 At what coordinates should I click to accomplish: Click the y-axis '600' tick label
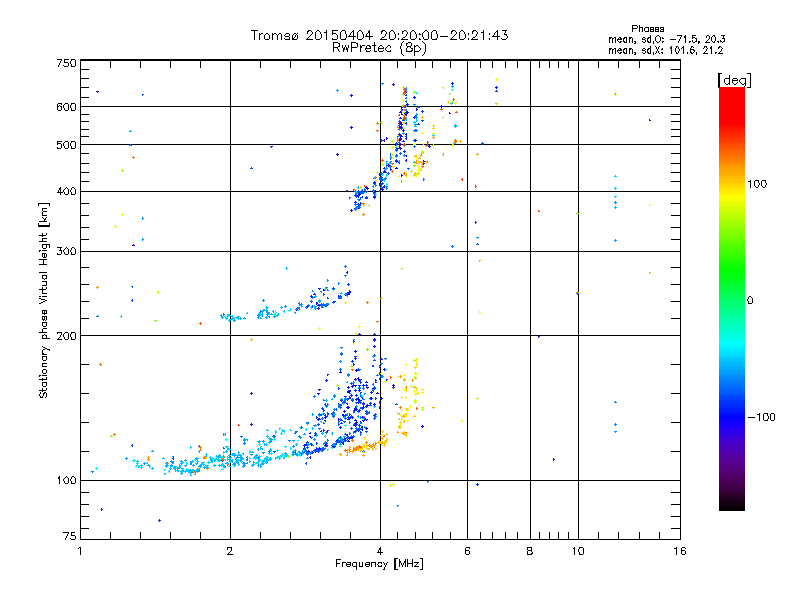click(x=67, y=107)
